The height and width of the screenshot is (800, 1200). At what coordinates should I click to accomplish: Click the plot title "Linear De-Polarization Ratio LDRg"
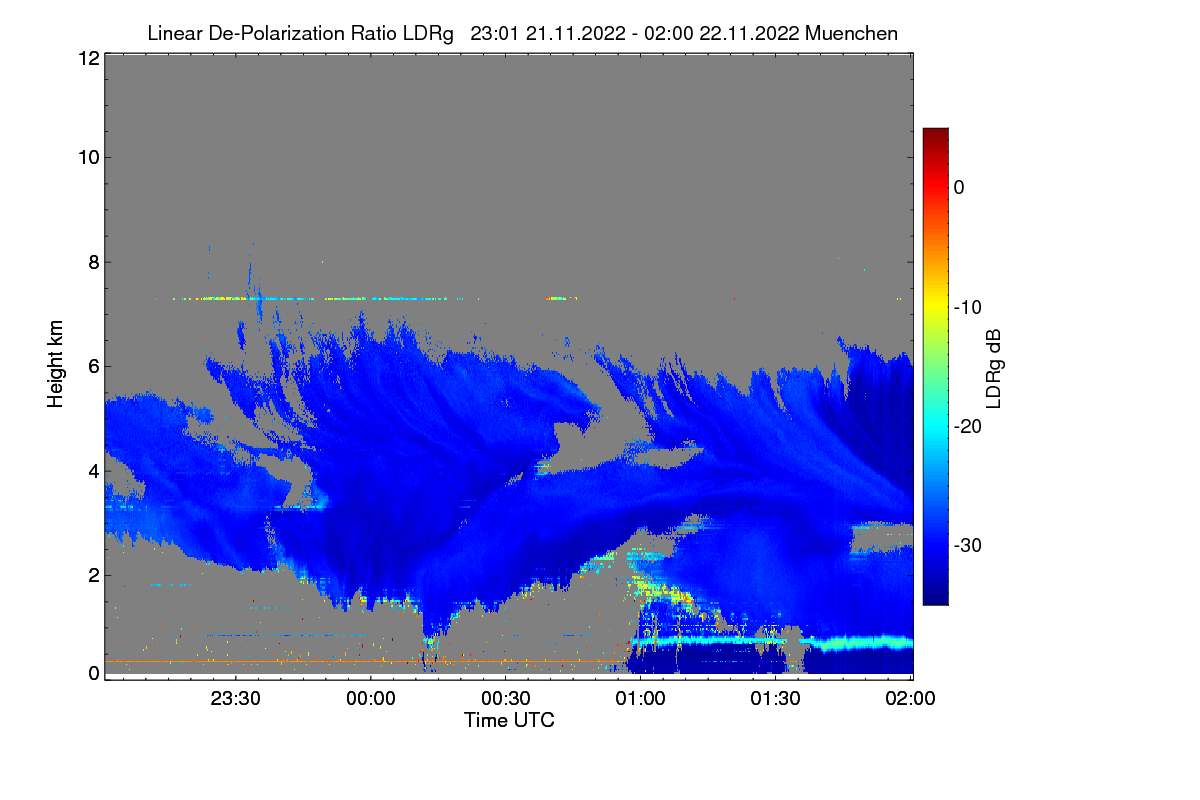pyautogui.click(x=300, y=34)
